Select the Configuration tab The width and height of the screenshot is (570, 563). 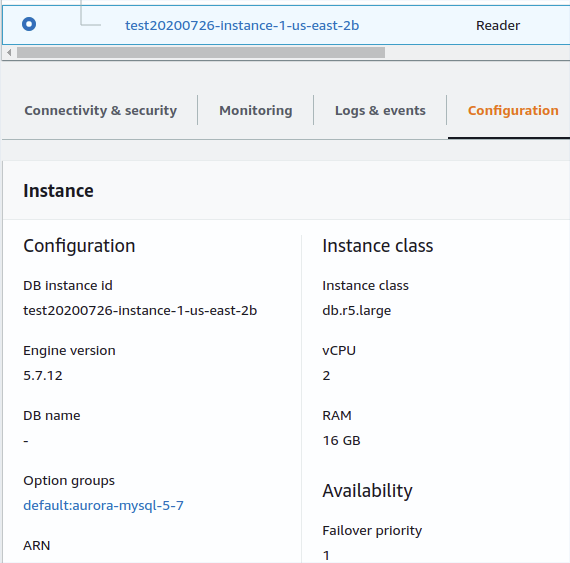(x=513, y=110)
